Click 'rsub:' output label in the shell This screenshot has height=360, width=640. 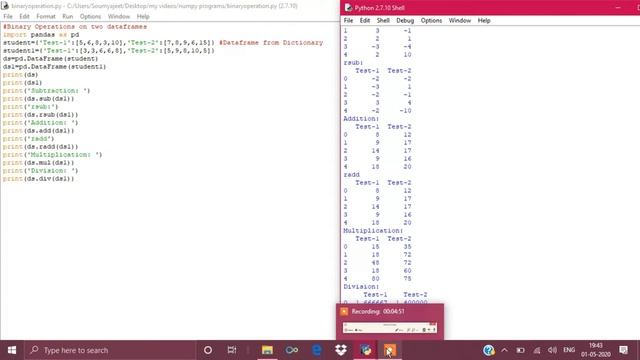pyautogui.click(x=353, y=63)
